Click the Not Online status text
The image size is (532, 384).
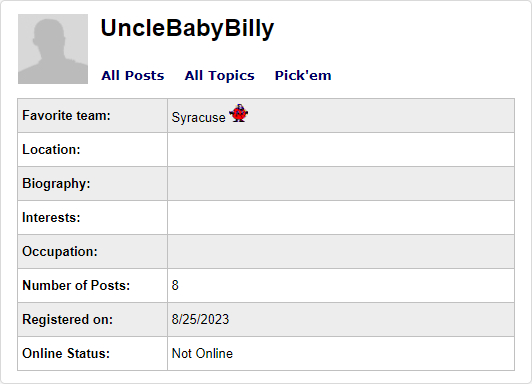click(x=203, y=353)
